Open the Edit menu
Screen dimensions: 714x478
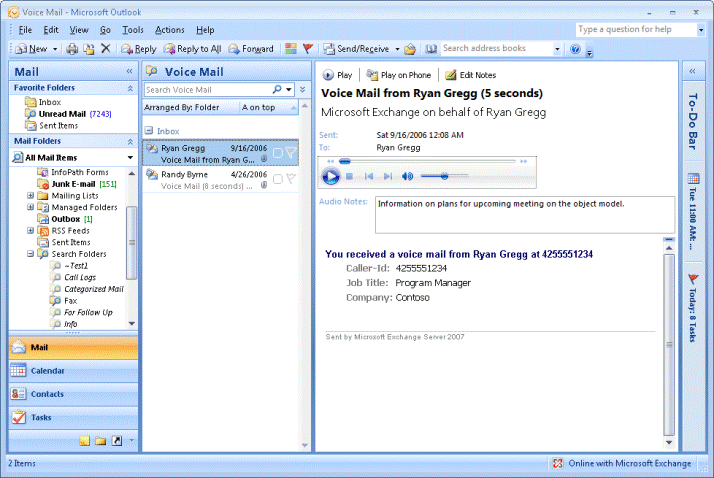pos(51,30)
